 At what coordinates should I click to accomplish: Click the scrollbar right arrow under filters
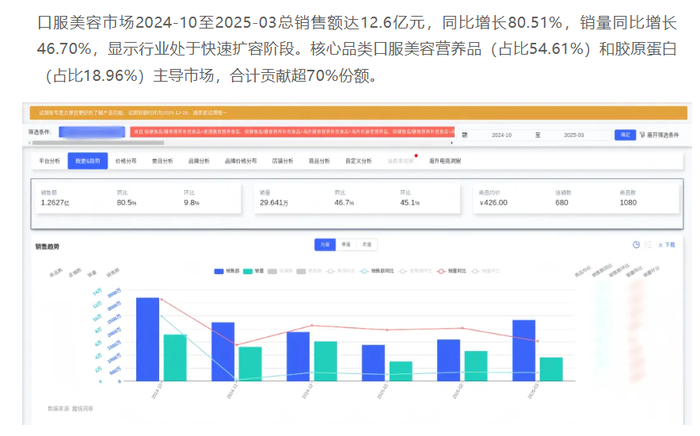coord(452,143)
